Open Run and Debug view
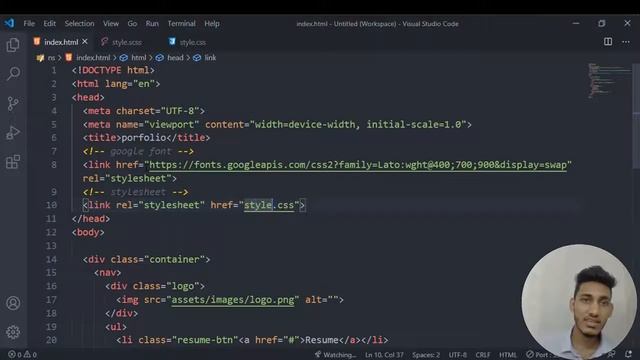This screenshot has height=360, width=640. pos(13,133)
